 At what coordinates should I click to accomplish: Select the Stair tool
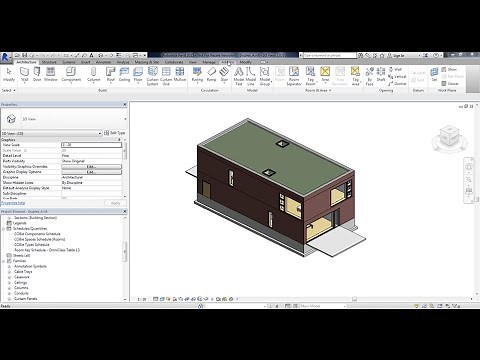click(x=224, y=74)
